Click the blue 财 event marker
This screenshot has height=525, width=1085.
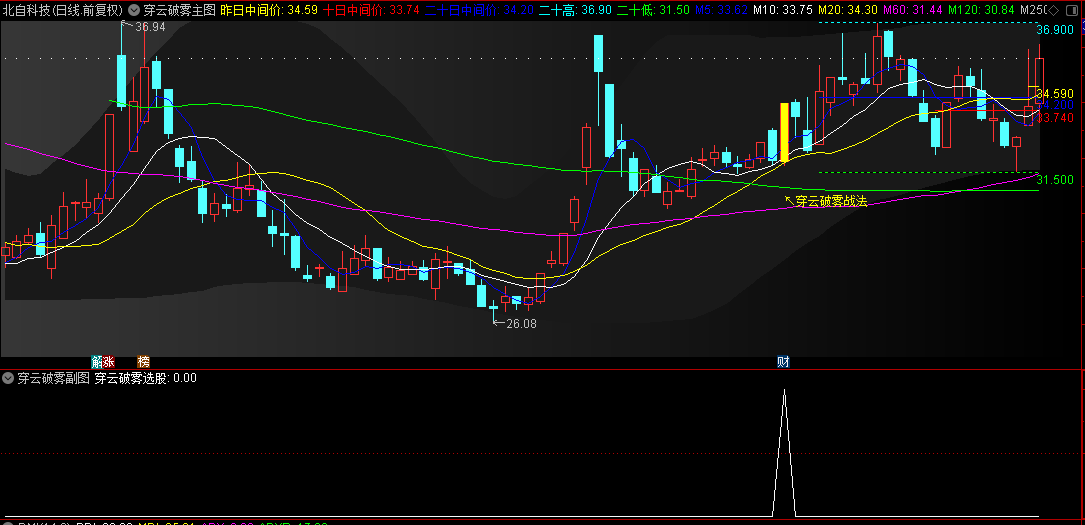(x=783, y=361)
